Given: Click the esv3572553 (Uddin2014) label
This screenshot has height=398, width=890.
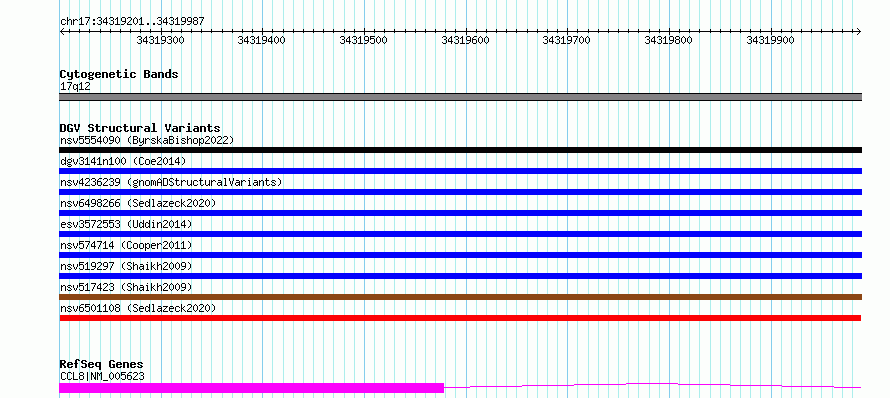Looking at the screenshot, I should pos(126,224).
